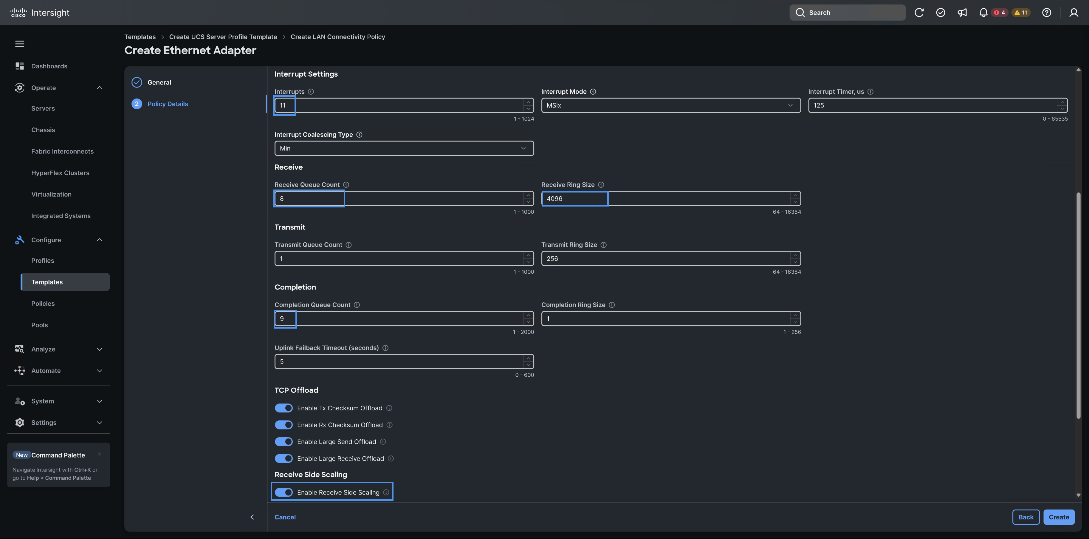Screen dimensions: 1089x539
Task: Open the Interrupt Coalescing Type dropdown
Action: (x=404, y=148)
